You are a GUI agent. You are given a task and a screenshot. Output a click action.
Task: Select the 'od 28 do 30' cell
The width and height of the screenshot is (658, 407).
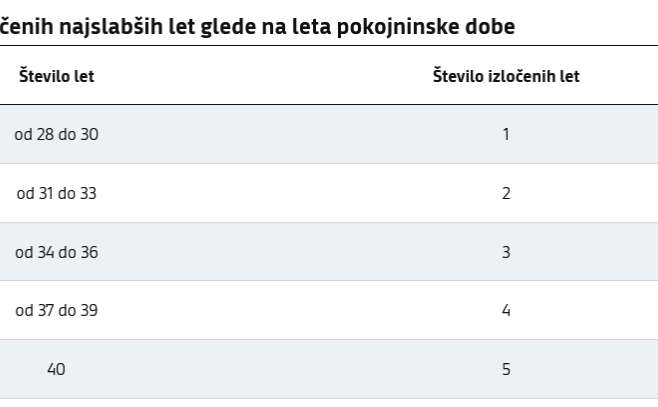(x=57, y=135)
